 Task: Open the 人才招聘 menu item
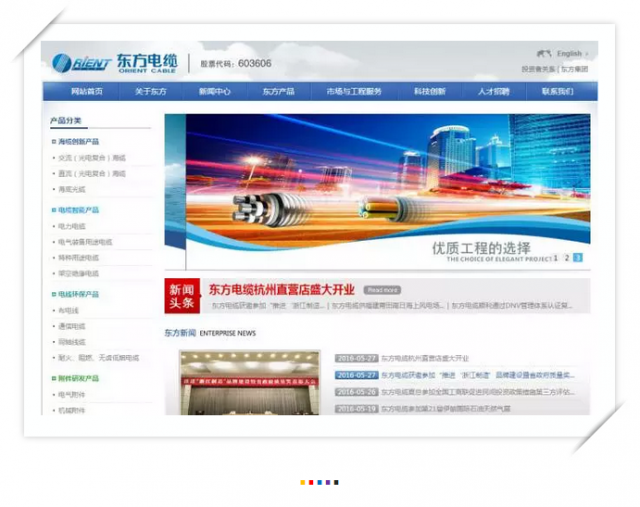point(493,91)
